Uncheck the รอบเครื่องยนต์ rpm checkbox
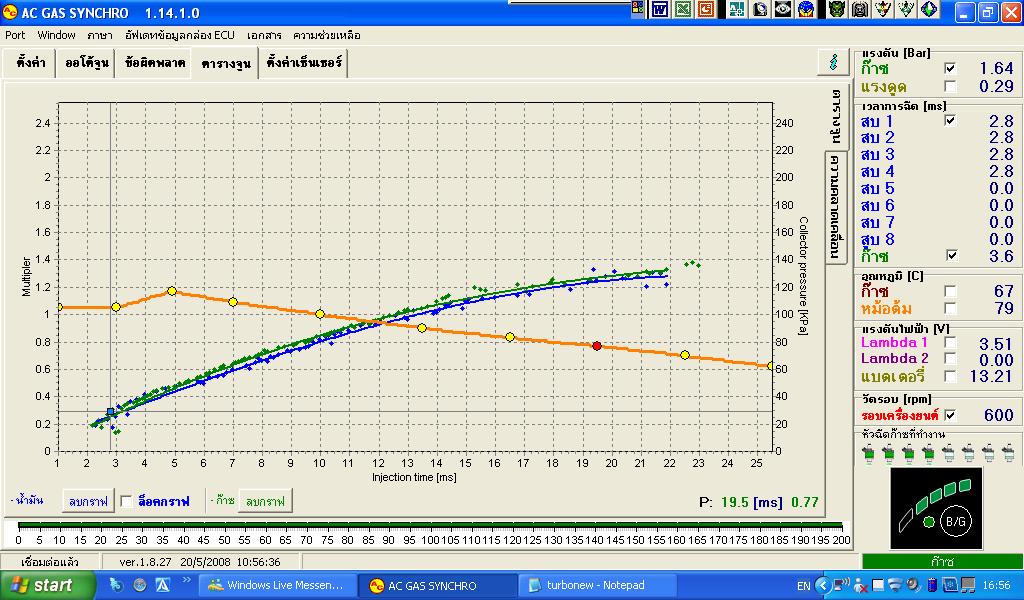This screenshot has width=1024, height=600. pyautogui.click(x=949, y=415)
